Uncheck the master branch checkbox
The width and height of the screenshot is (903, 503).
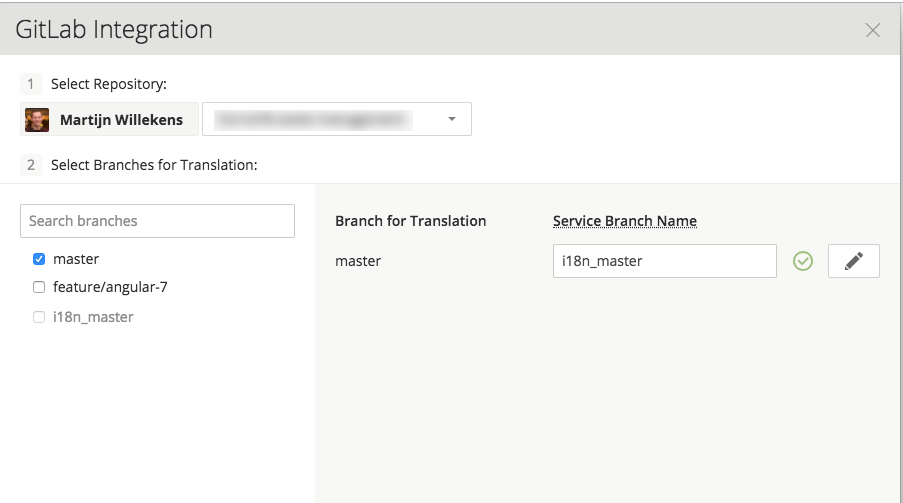click(39, 259)
